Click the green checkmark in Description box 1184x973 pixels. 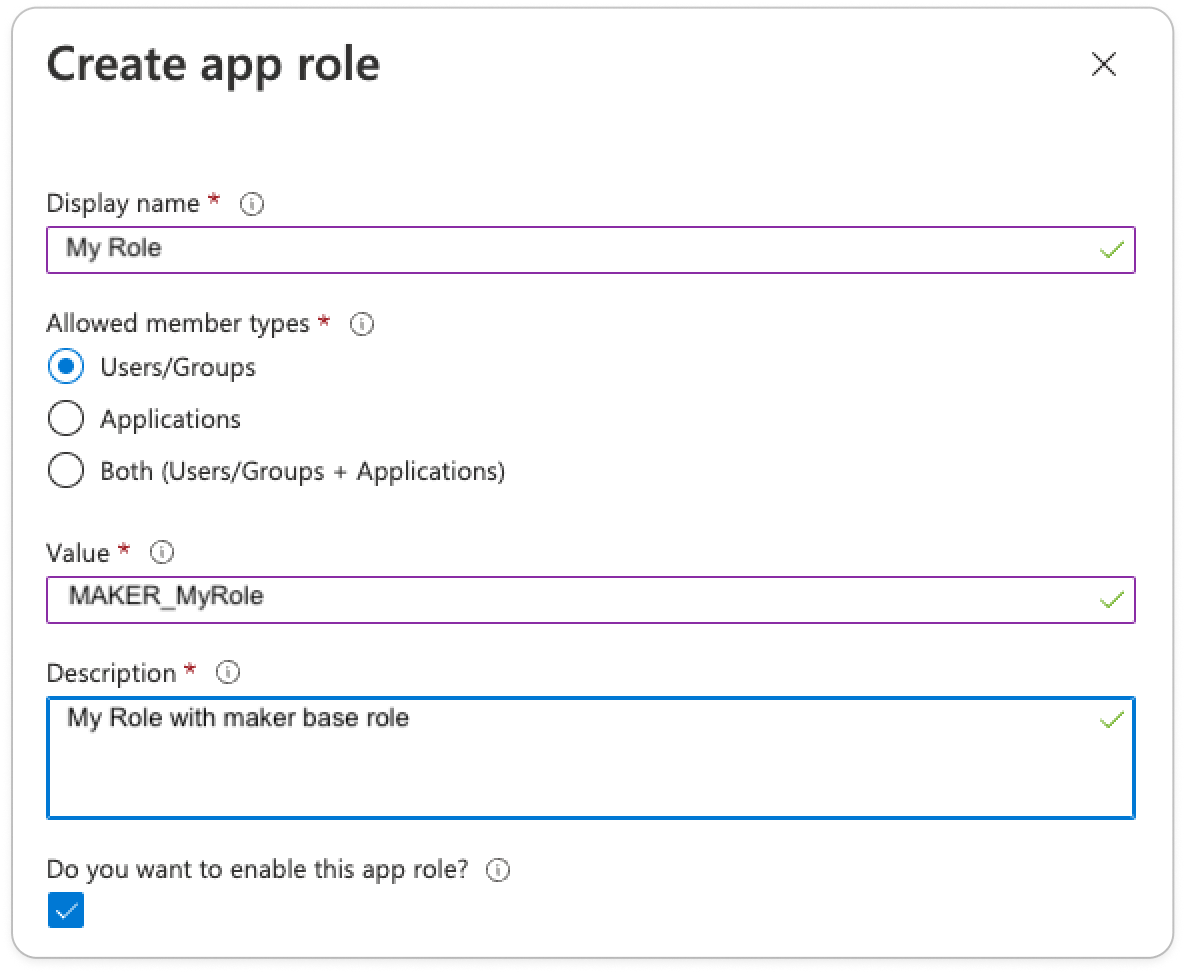[x=1111, y=720]
